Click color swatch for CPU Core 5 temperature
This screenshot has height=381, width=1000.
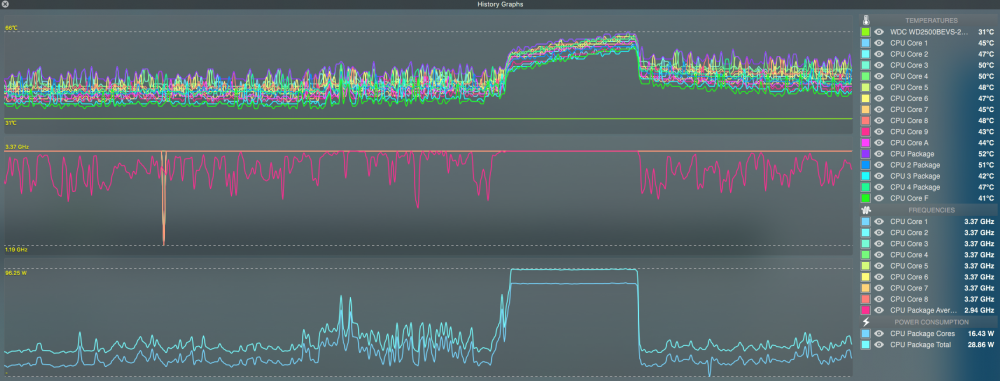(x=865, y=87)
